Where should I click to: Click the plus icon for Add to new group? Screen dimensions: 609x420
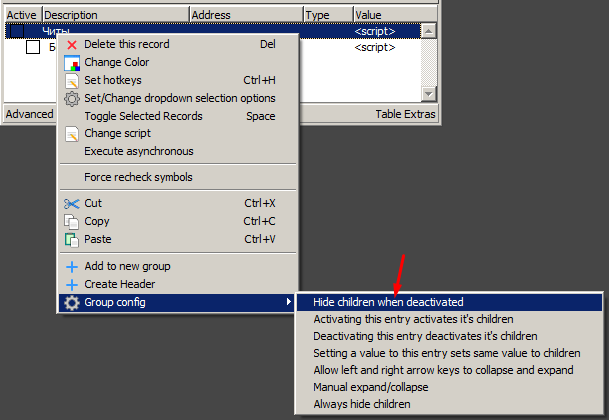pyautogui.click(x=71, y=267)
